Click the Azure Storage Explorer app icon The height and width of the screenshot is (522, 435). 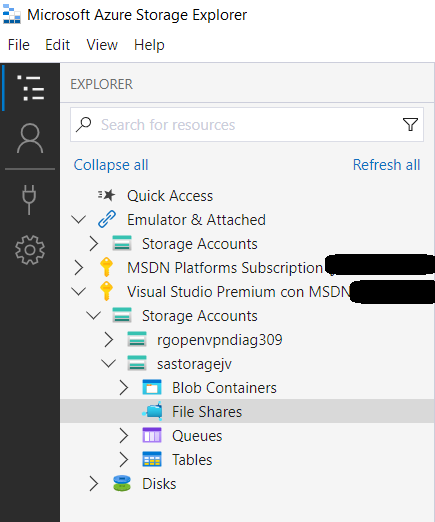(12, 14)
